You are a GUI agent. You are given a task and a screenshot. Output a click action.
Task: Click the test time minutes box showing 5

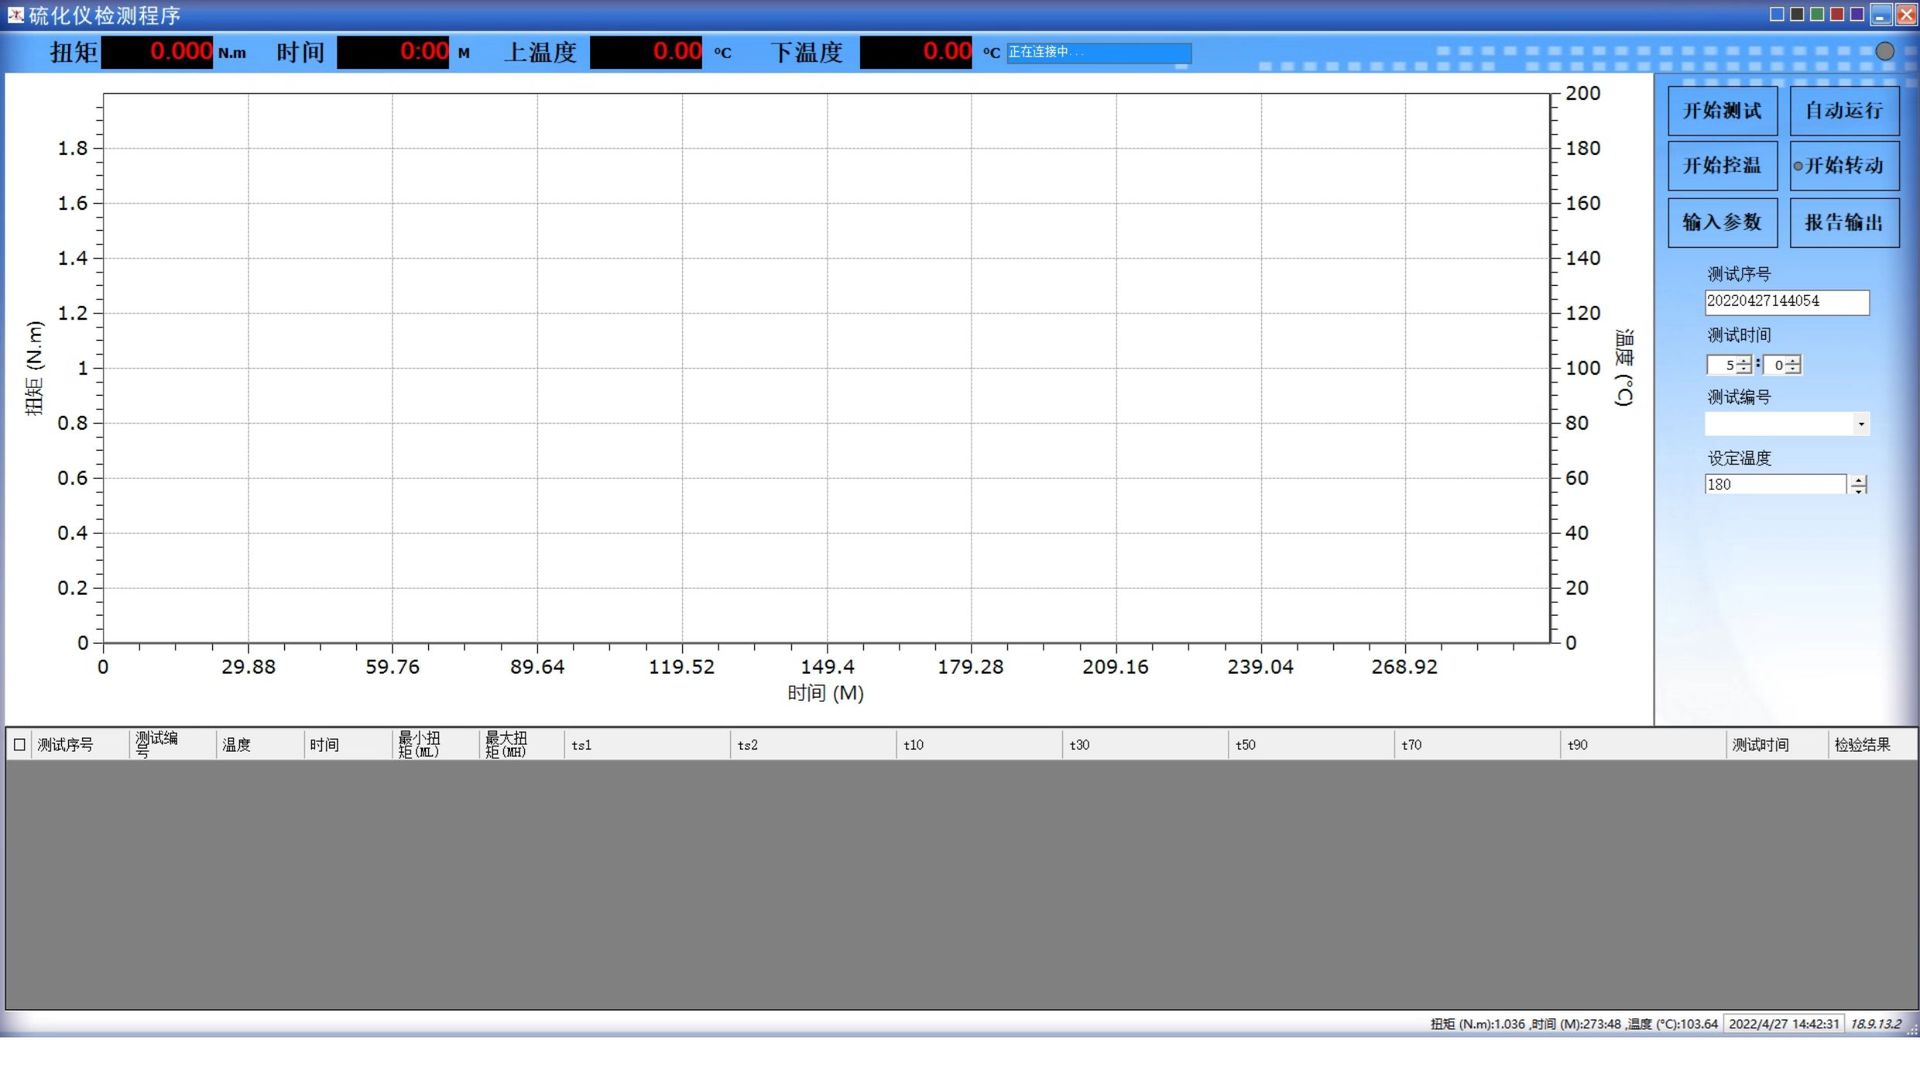pos(1722,365)
